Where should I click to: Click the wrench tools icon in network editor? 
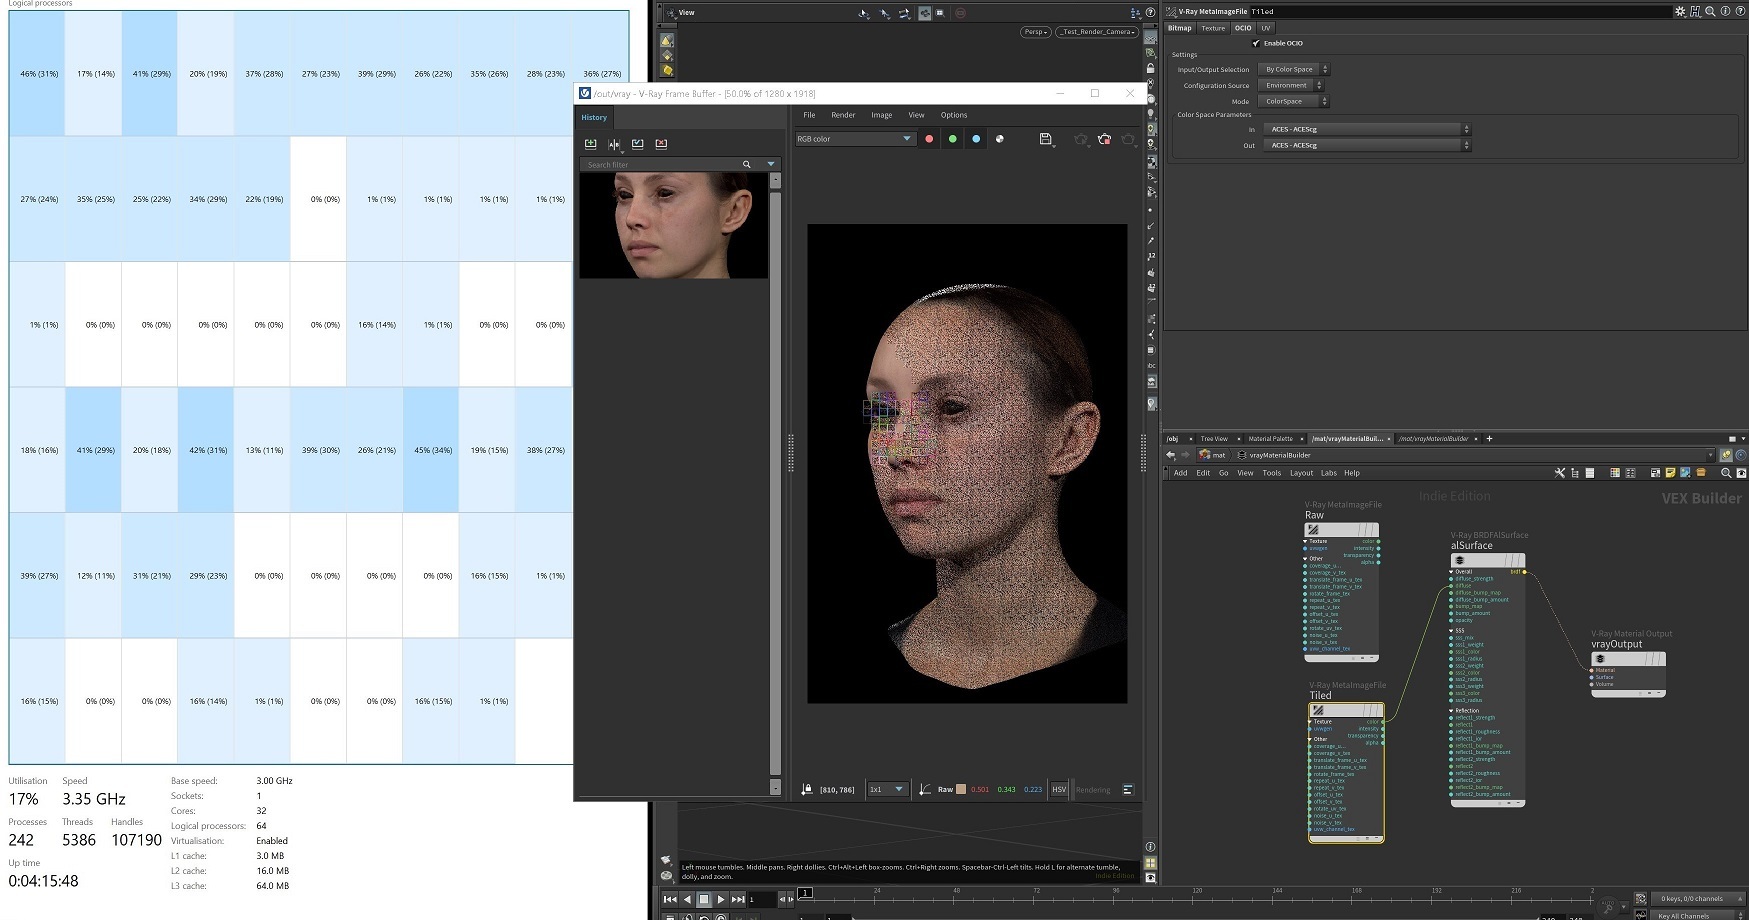tap(1559, 473)
